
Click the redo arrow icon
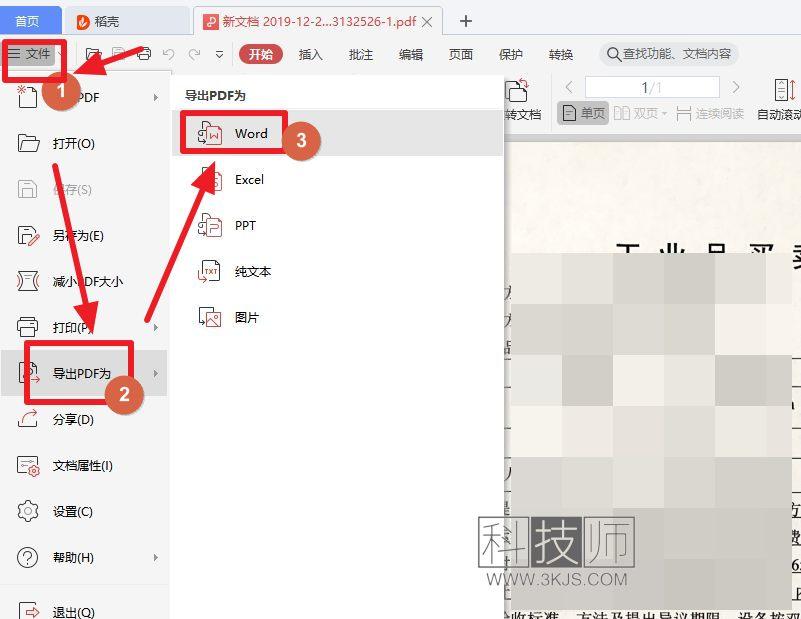195,54
